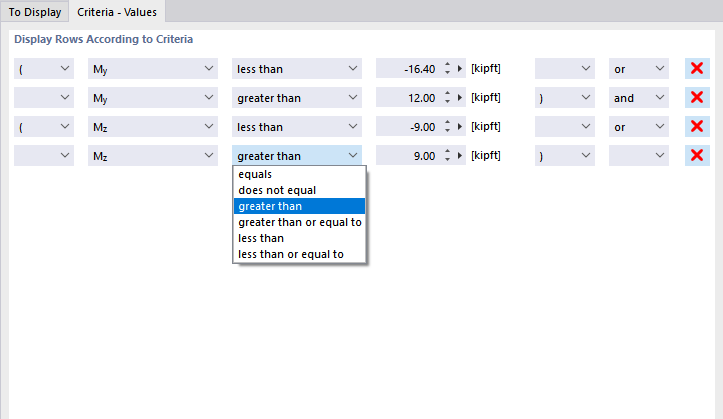Viewport: 723px width, 419px height.
Task: Adjust the 12.00 value spinner
Action: [x=446, y=98]
